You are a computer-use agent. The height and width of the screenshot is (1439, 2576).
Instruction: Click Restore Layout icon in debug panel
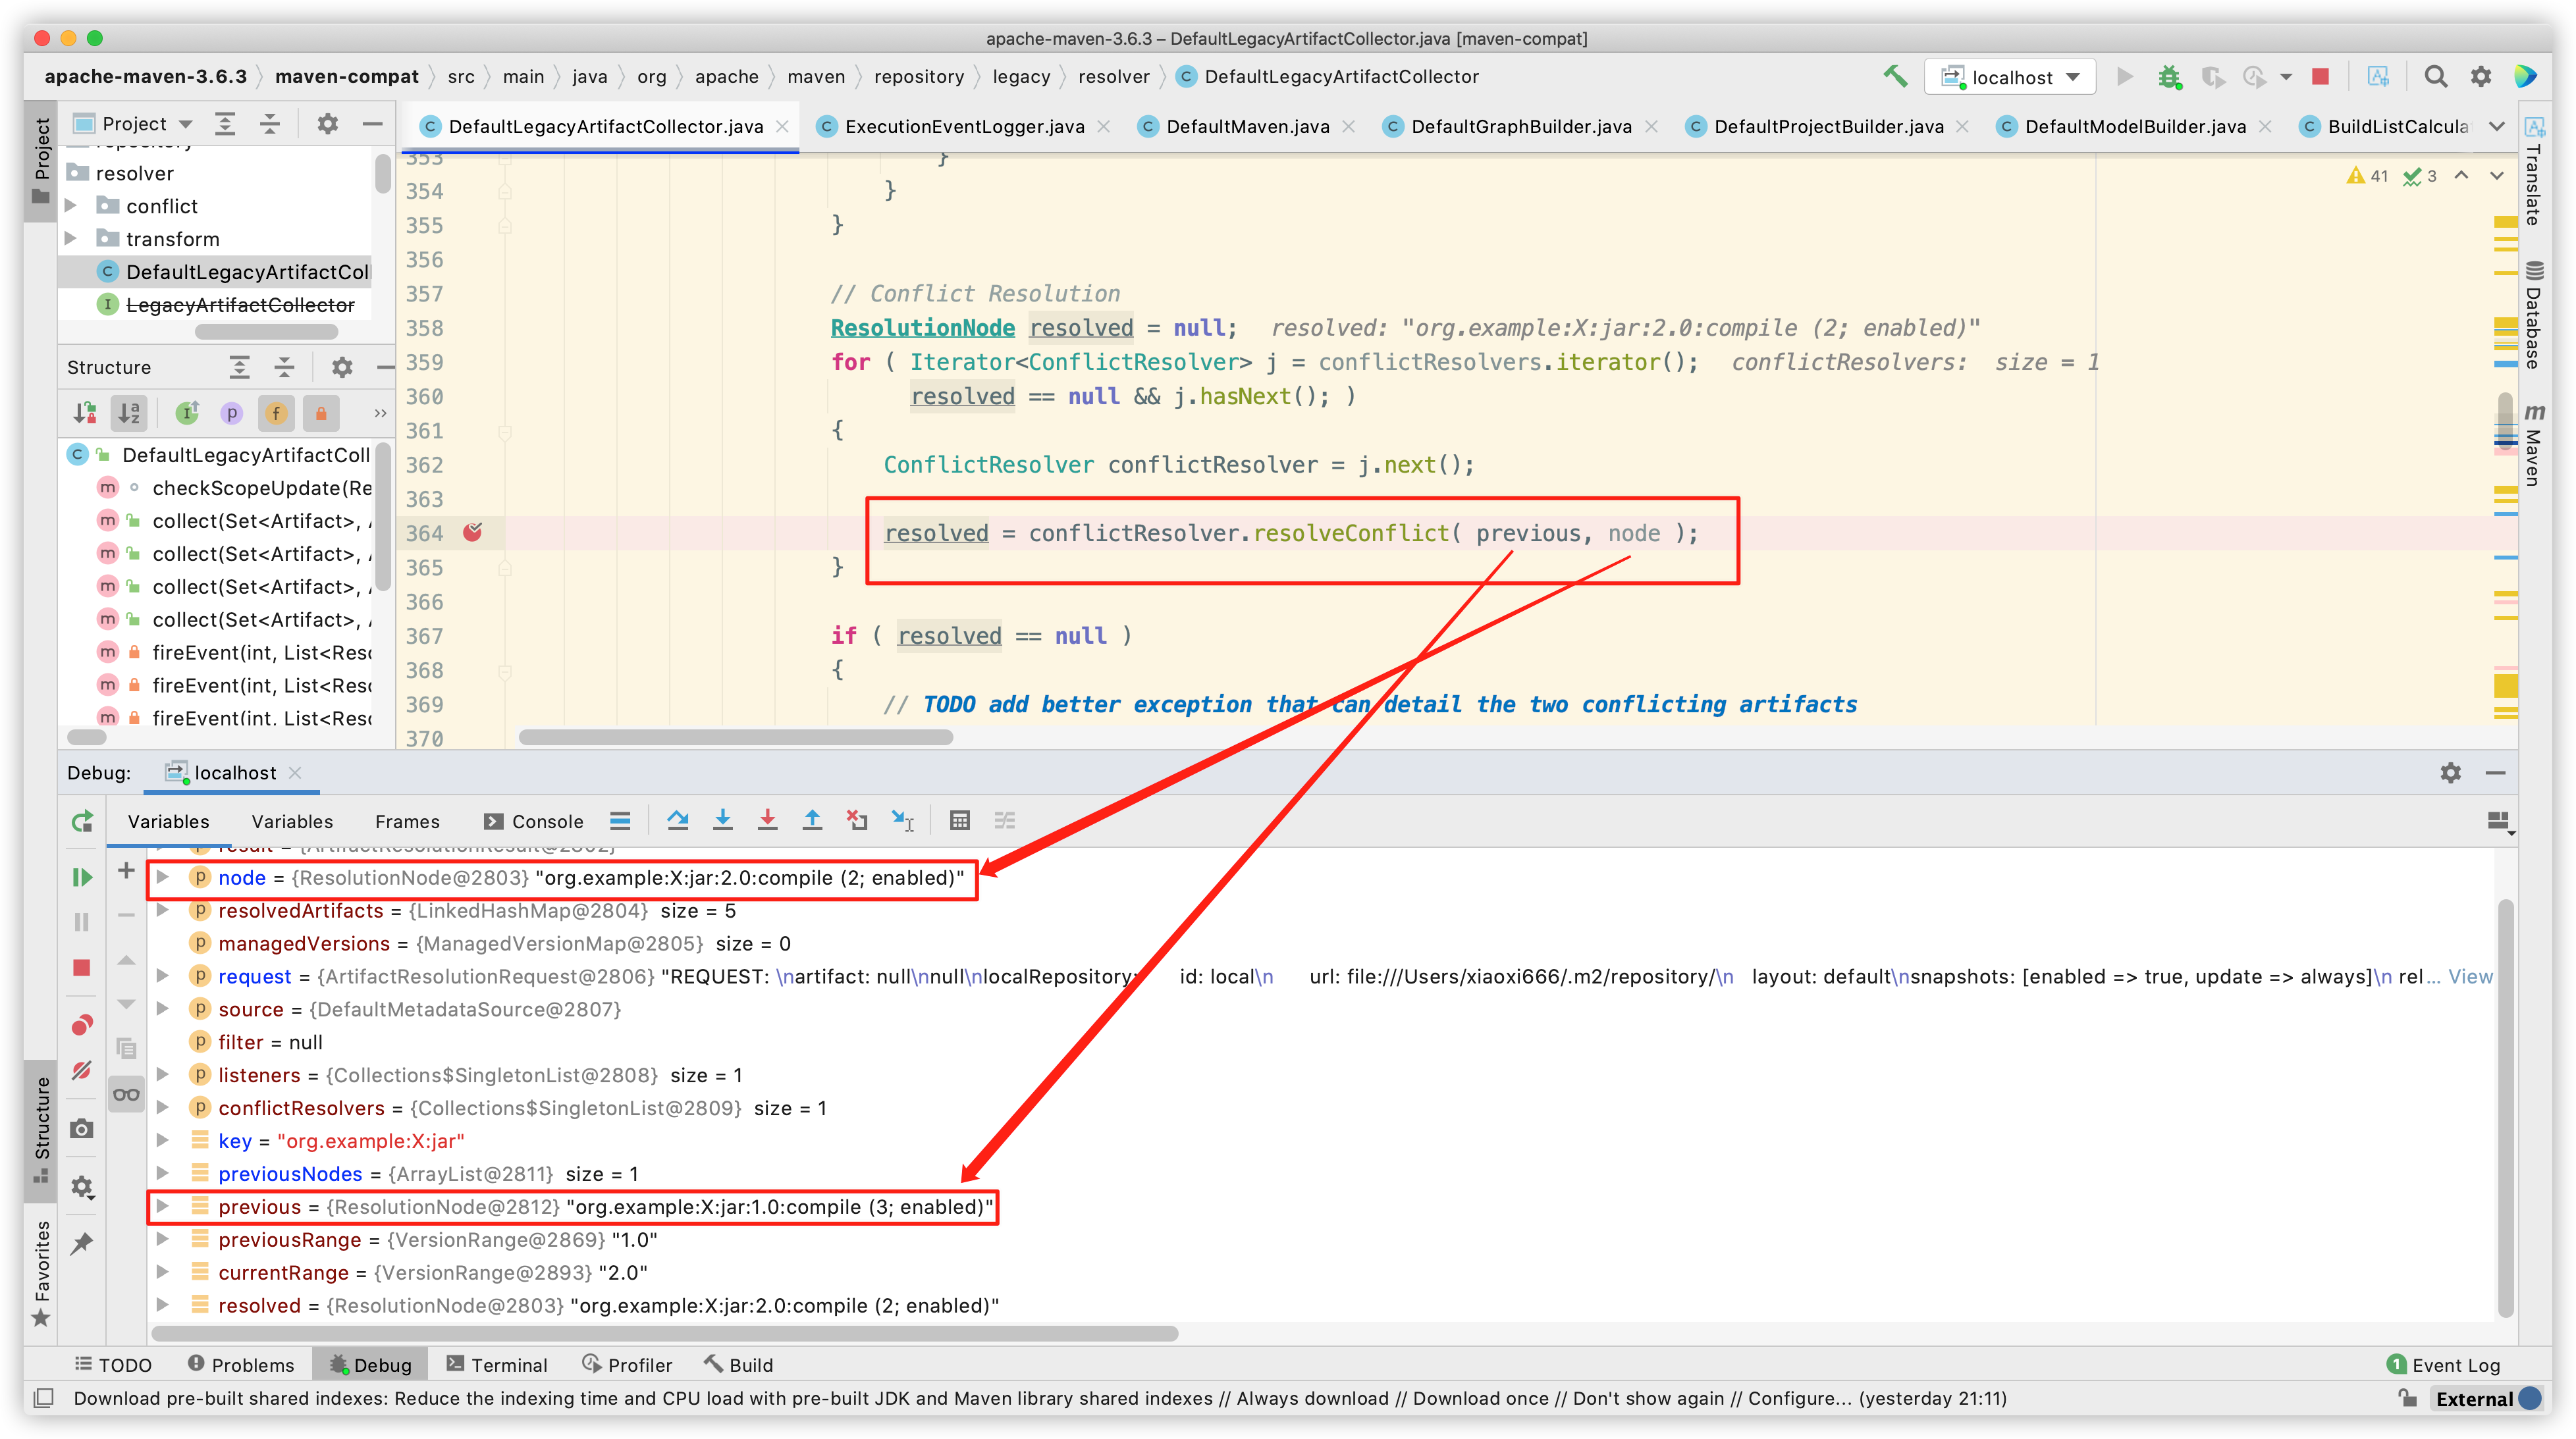click(x=2499, y=821)
